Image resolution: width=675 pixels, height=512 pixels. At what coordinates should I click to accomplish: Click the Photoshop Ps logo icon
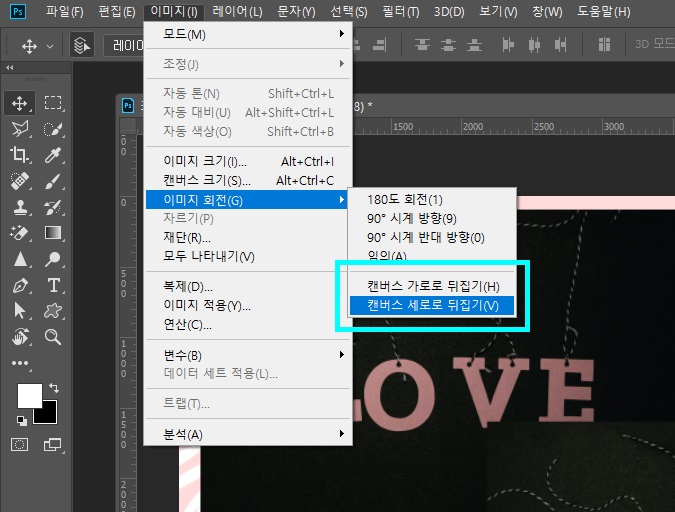[x=18, y=11]
